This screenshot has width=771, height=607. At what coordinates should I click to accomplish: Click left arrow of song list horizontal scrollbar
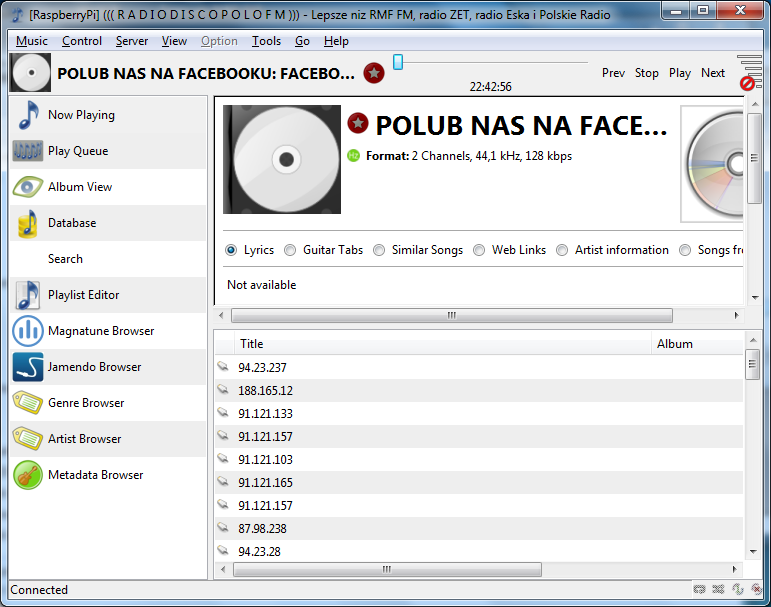coord(223,569)
